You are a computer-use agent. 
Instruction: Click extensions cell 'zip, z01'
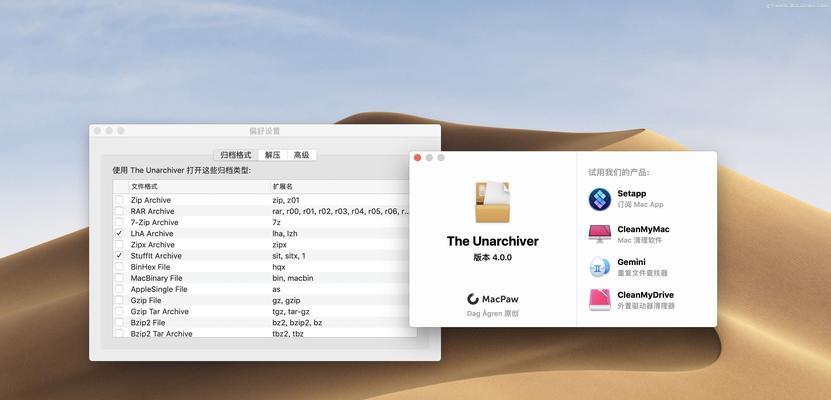[x=286, y=200]
